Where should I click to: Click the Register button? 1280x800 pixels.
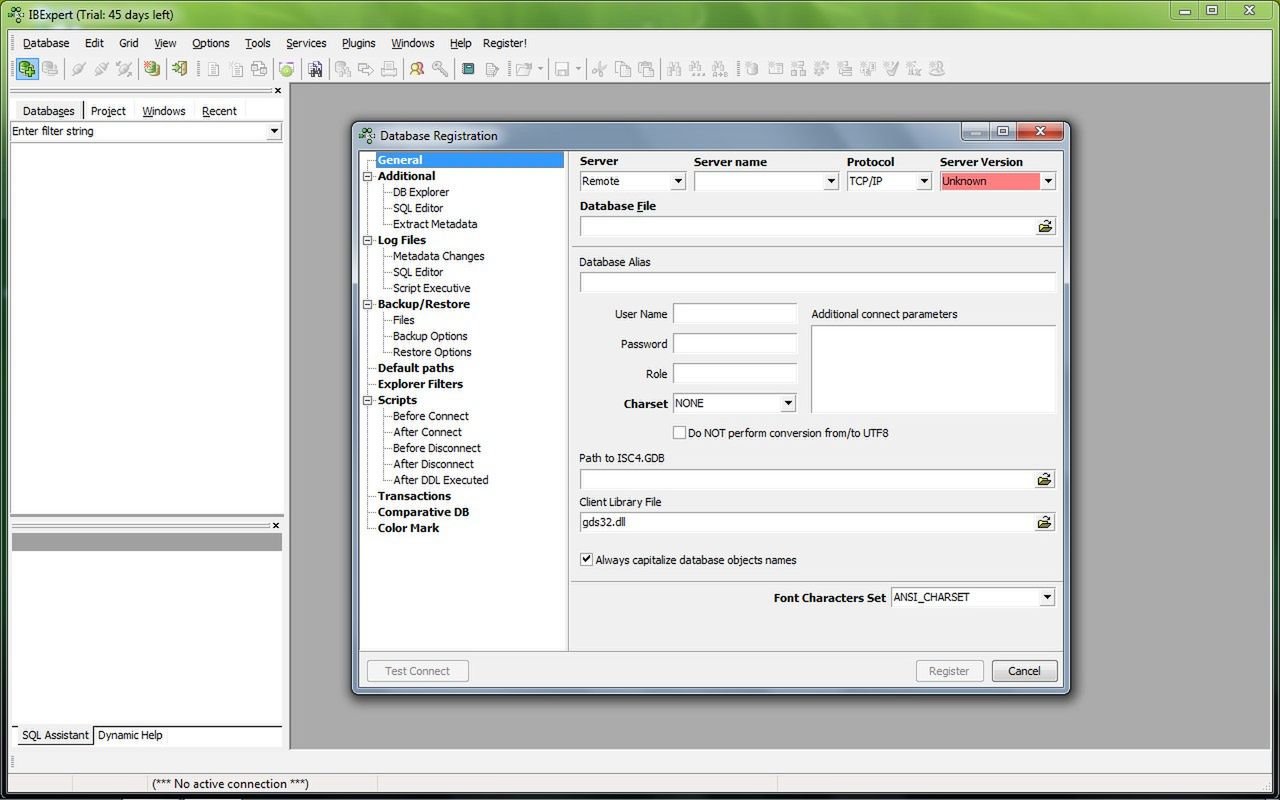pos(949,671)
